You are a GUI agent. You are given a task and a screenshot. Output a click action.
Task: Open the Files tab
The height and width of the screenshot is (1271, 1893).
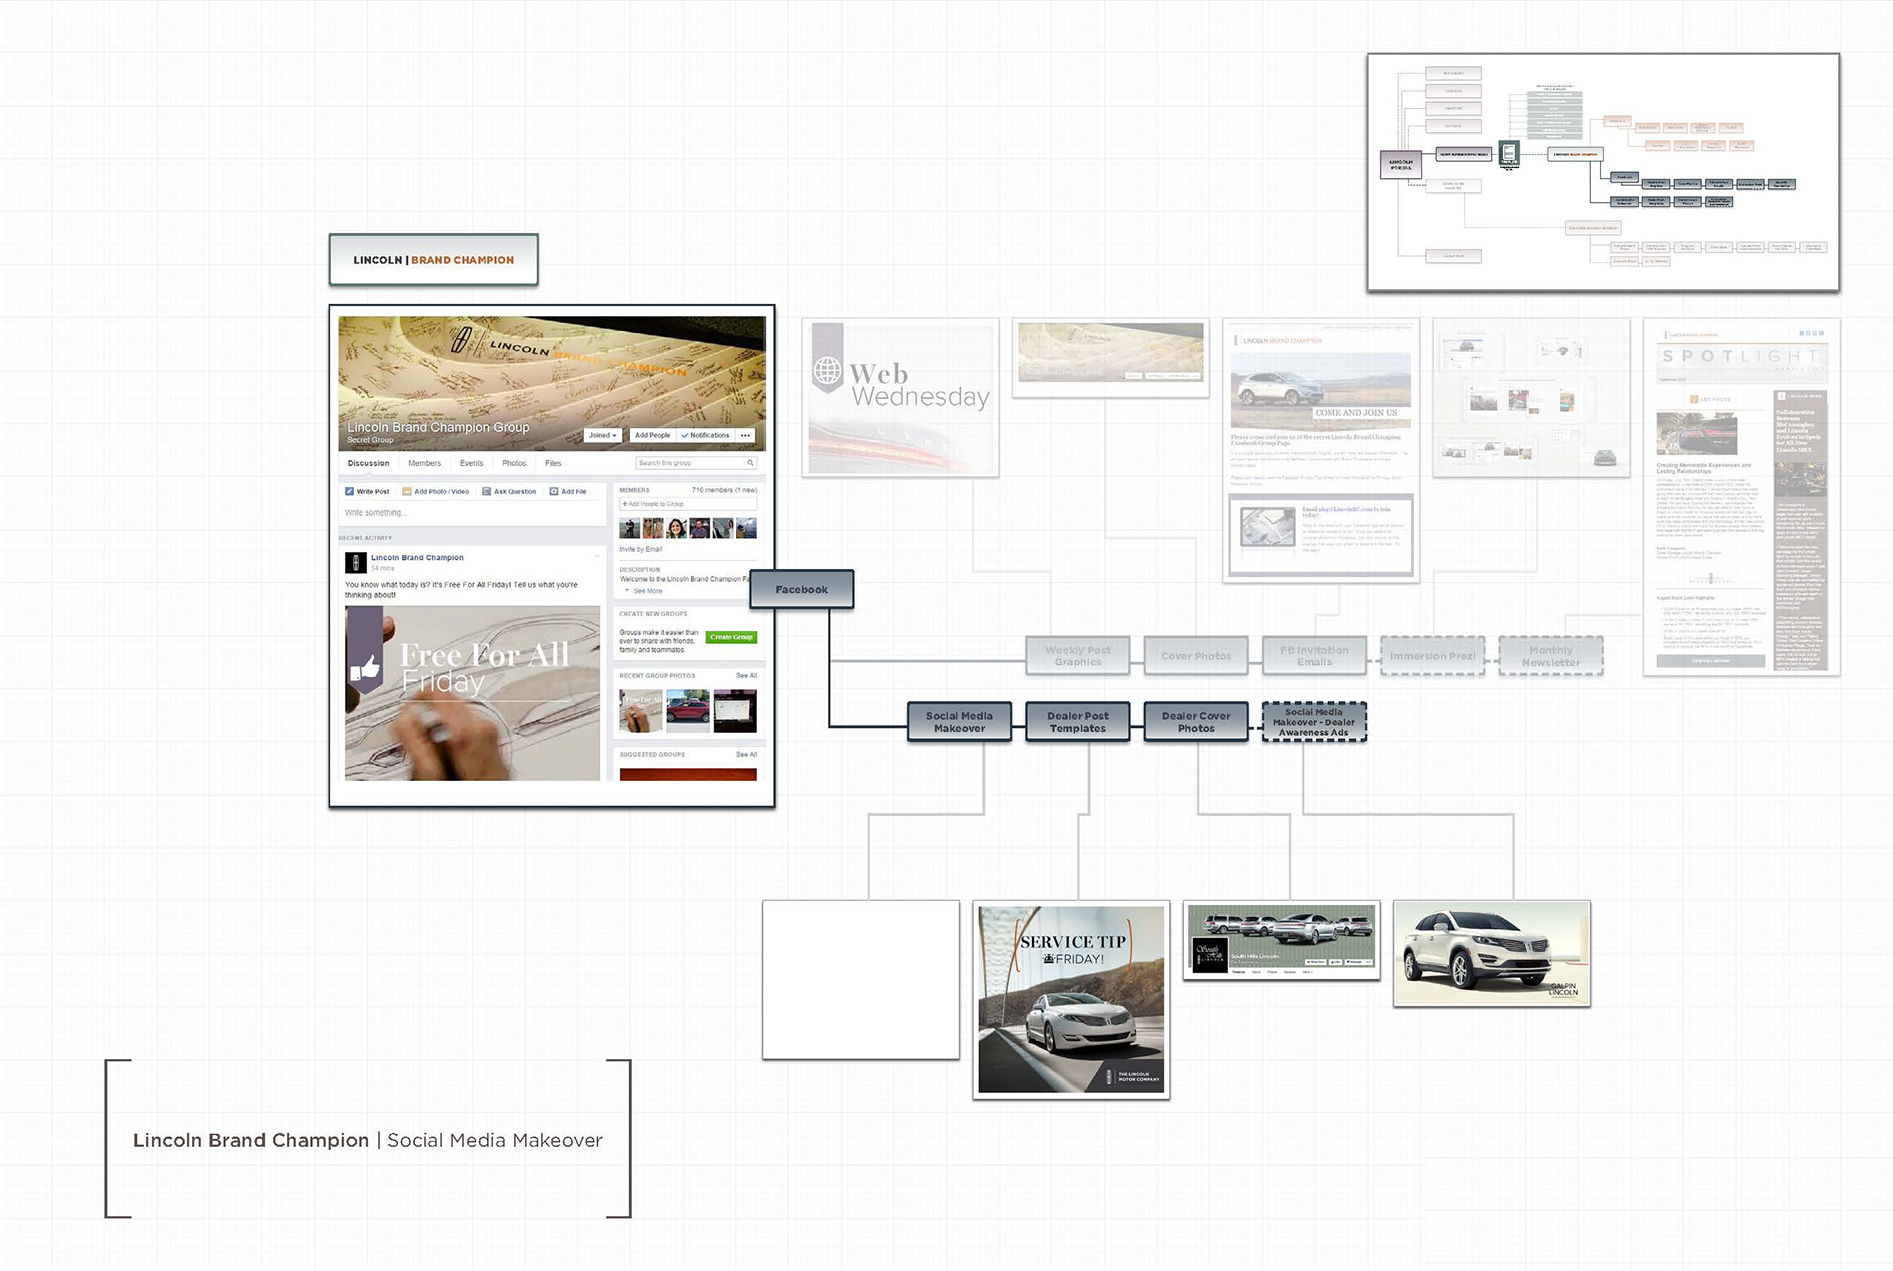tap(553, 463)
